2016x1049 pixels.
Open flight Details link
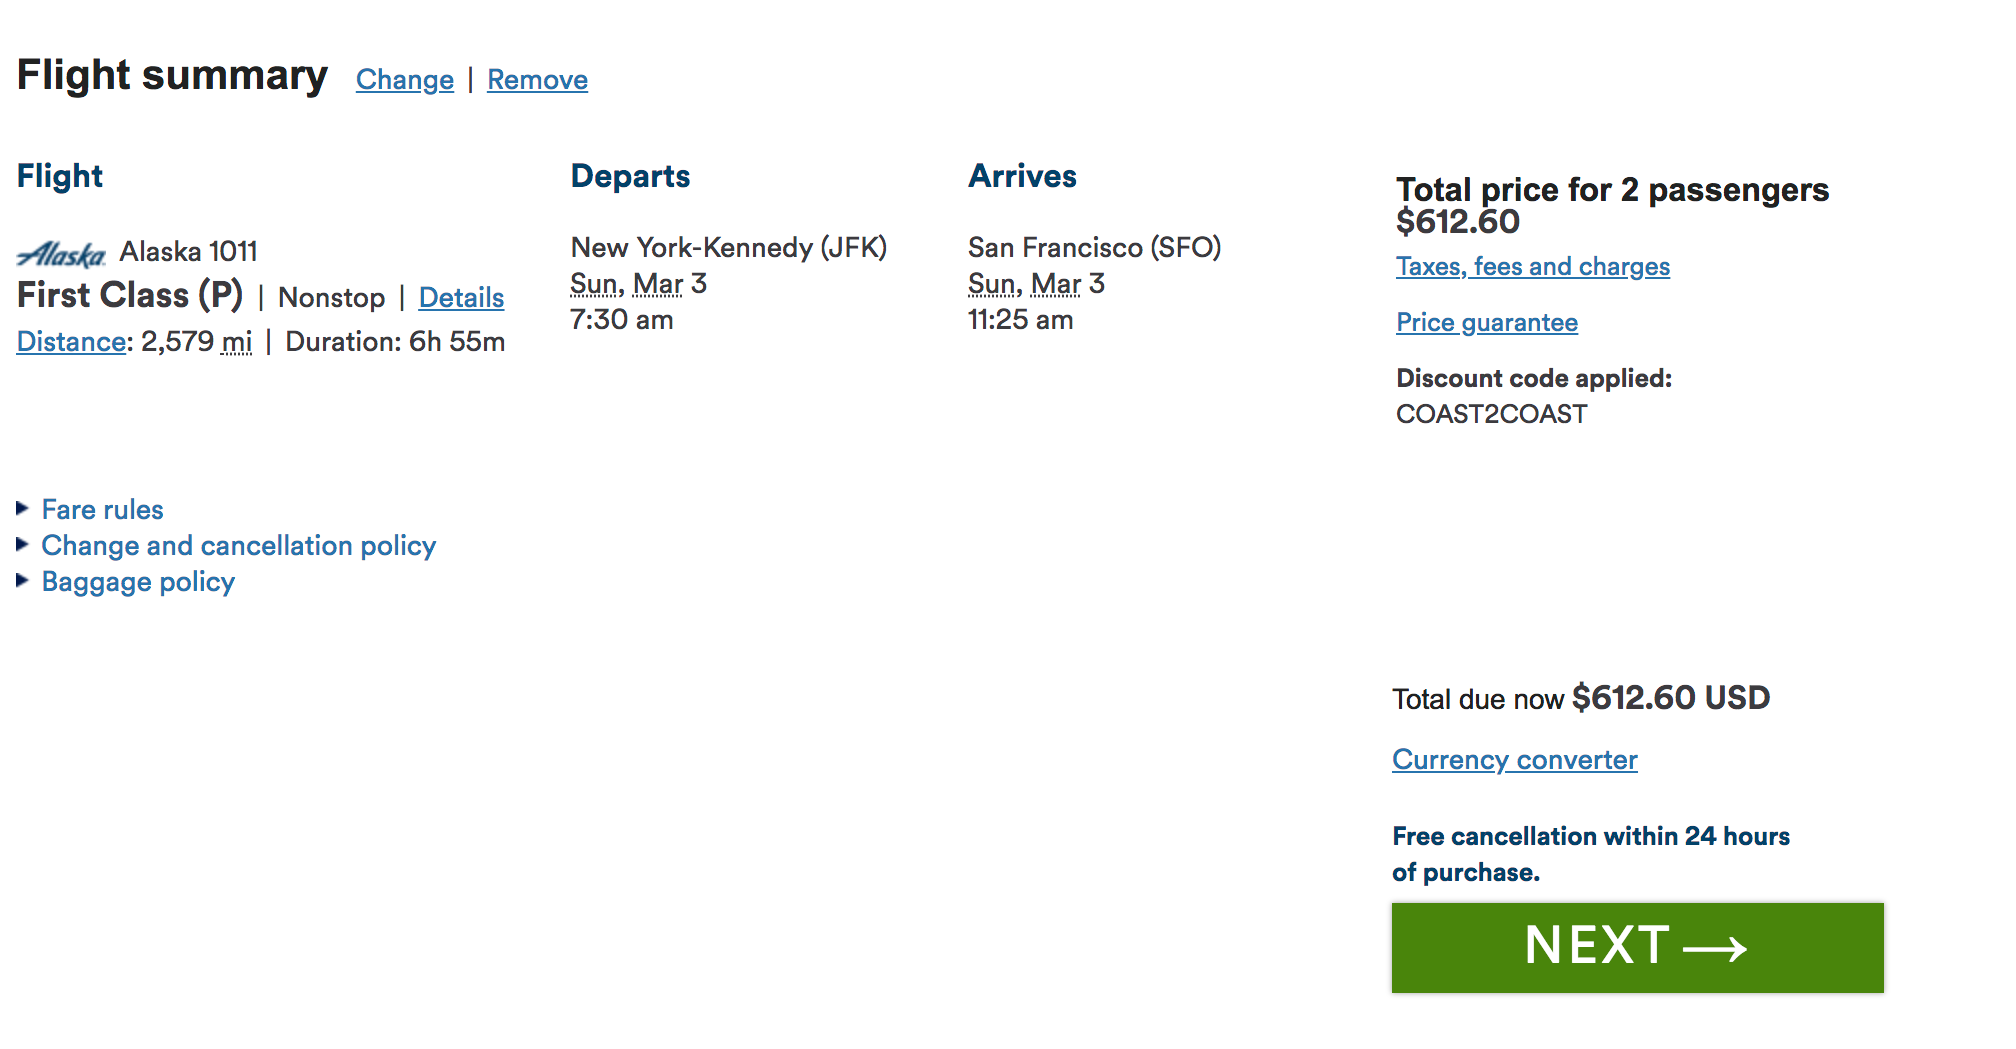tap(461, 298)
